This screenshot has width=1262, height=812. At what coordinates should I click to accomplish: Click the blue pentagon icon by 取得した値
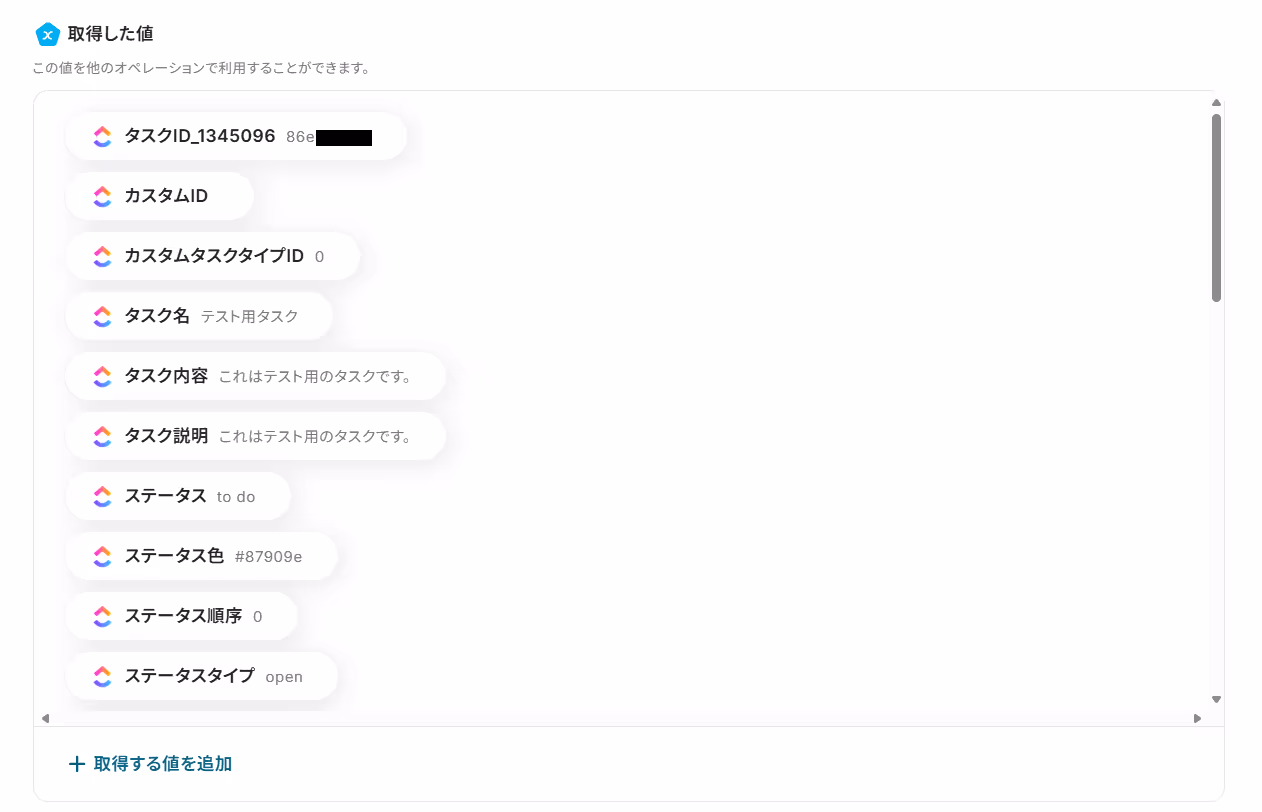pyautogui.click(x=47, y=34)
